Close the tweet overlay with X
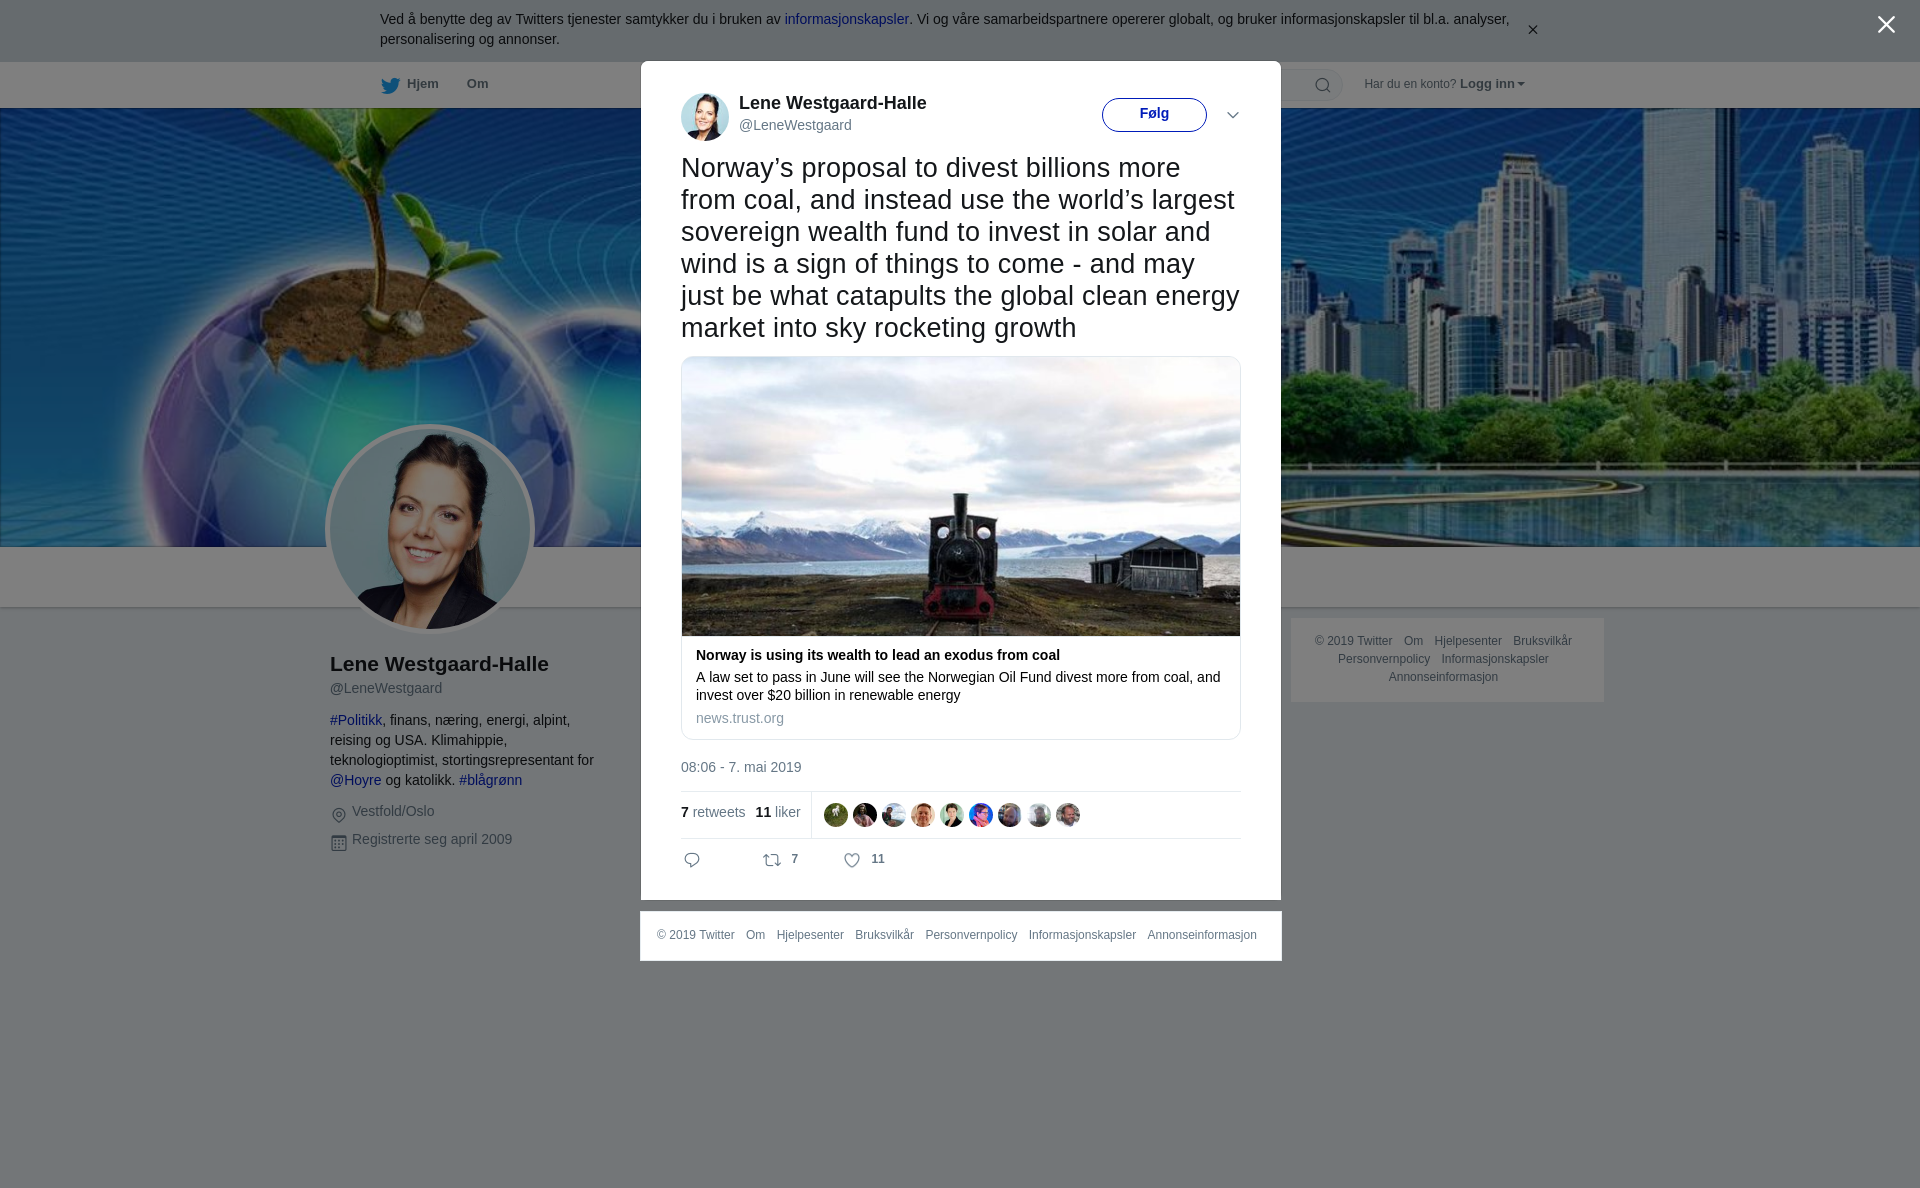Screen dimensions: 1920x1188 click(1886, 25)
